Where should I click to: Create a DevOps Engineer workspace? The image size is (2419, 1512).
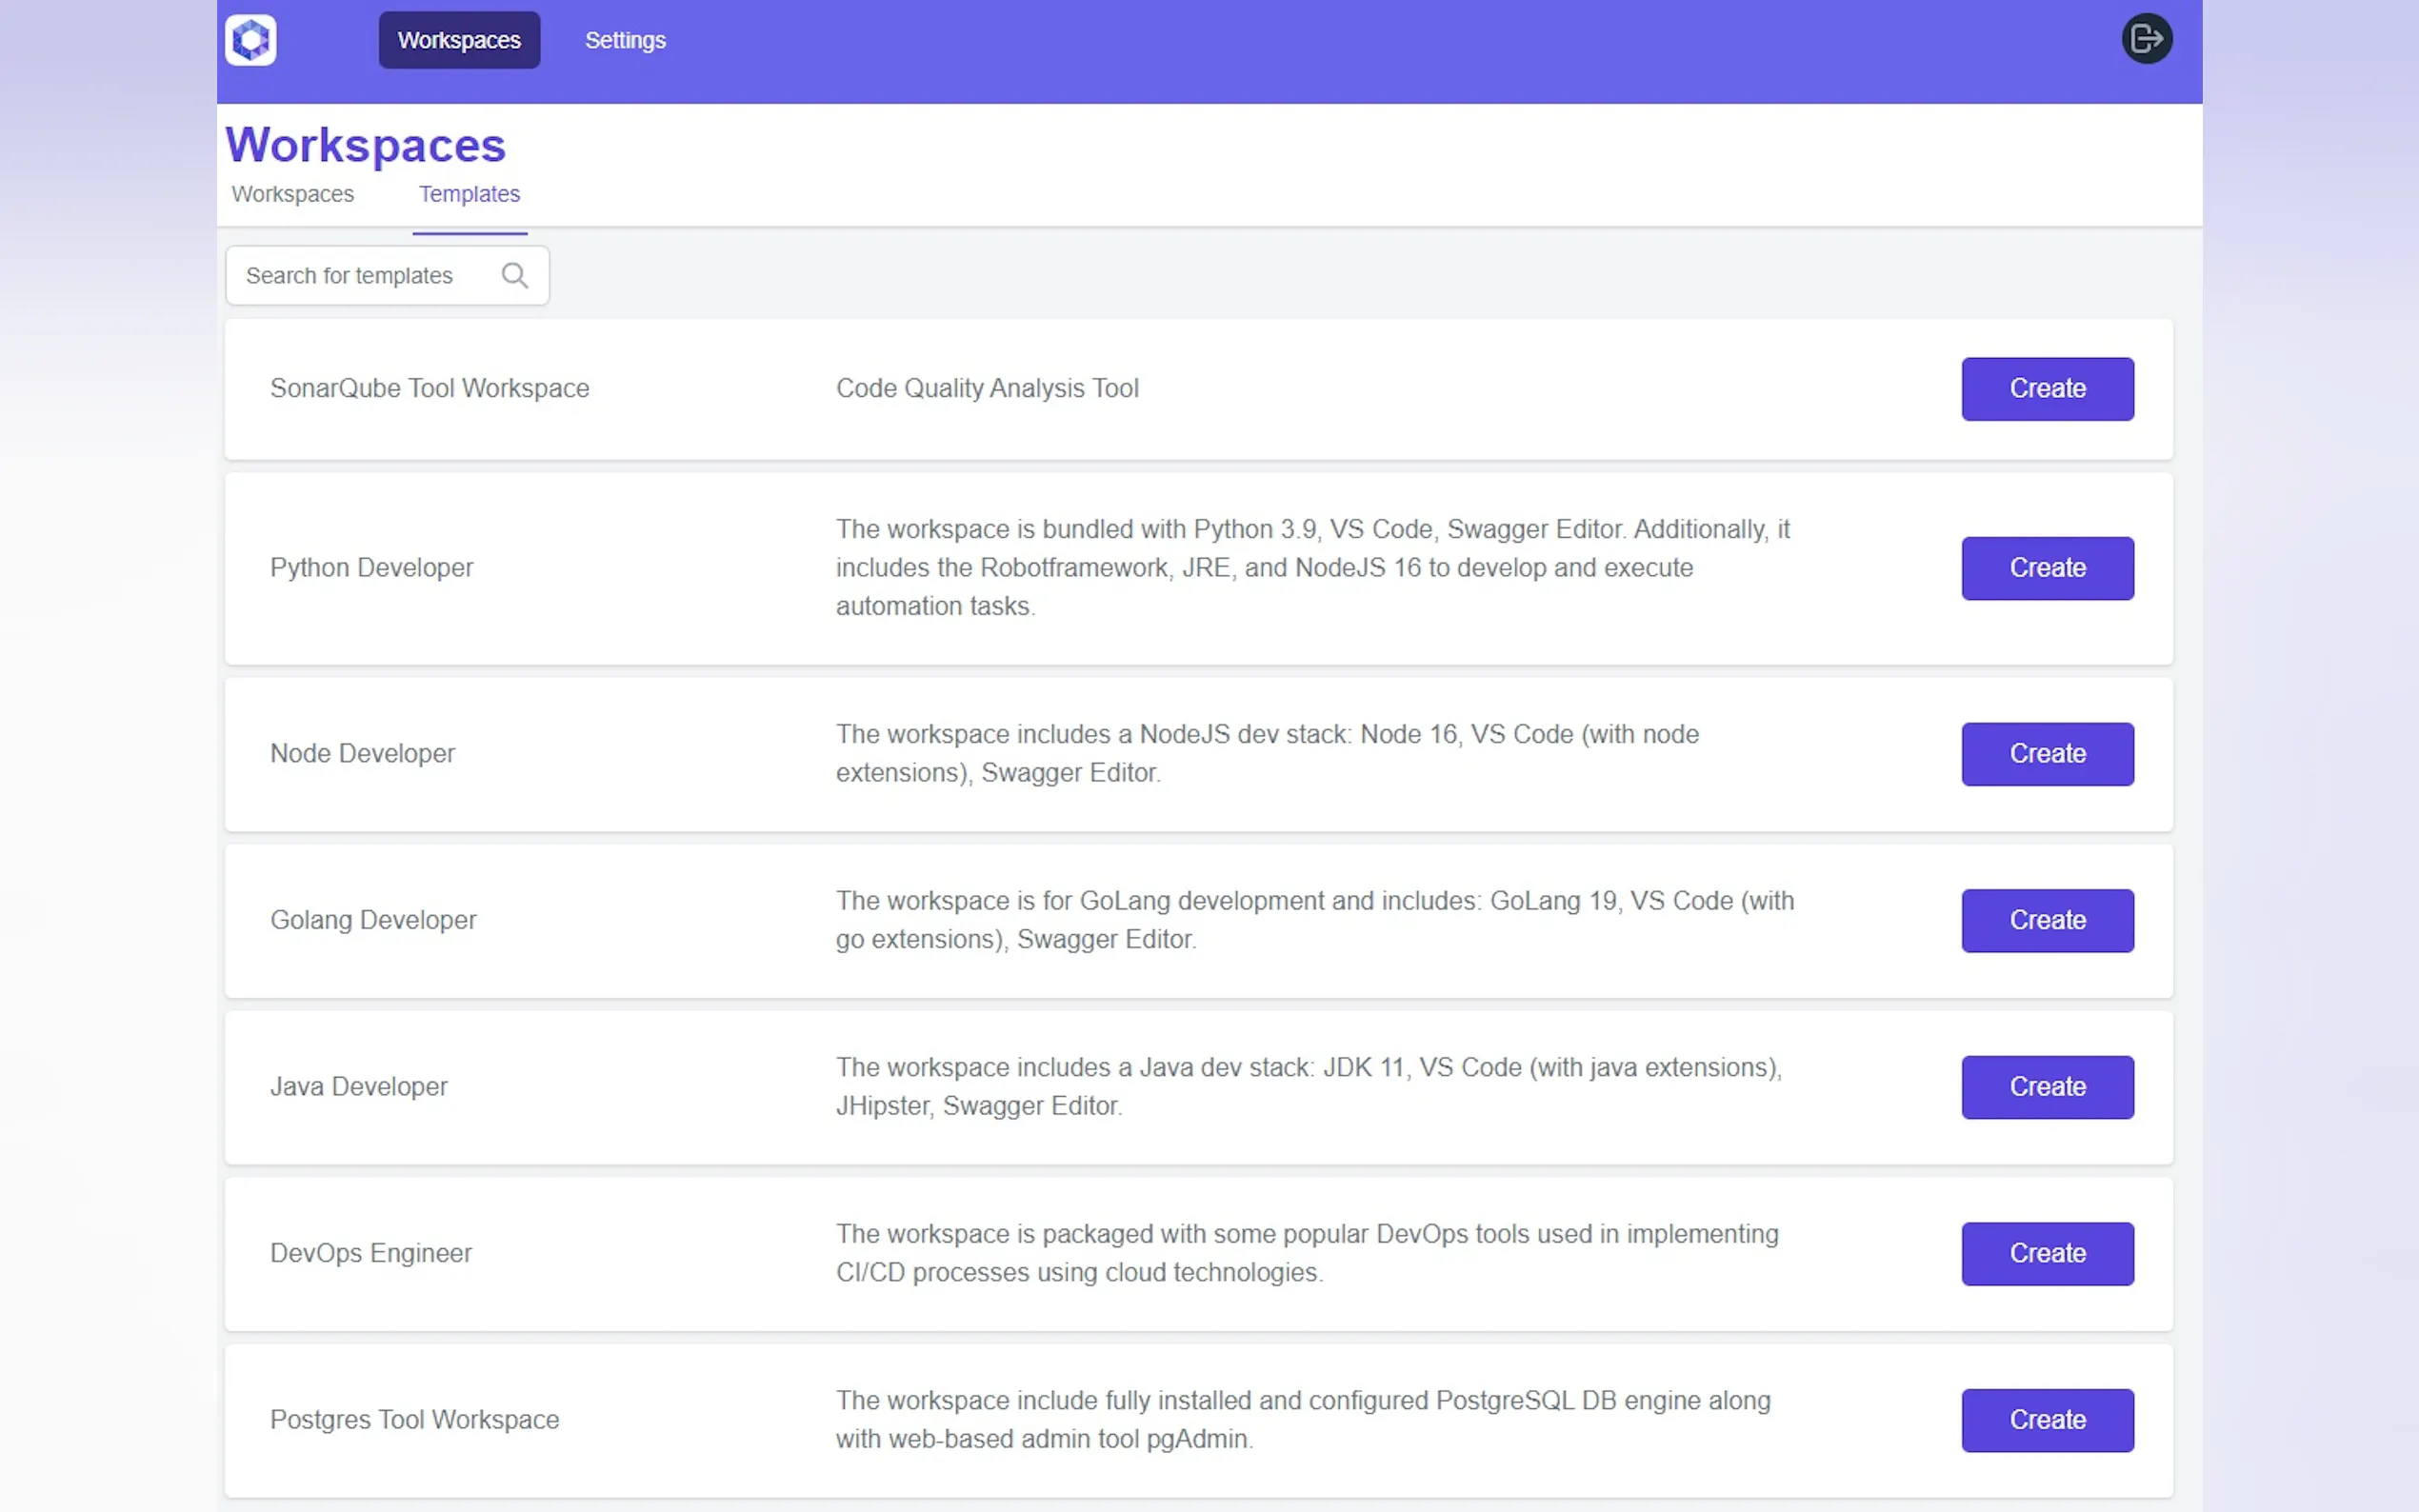point(2047,1253)
